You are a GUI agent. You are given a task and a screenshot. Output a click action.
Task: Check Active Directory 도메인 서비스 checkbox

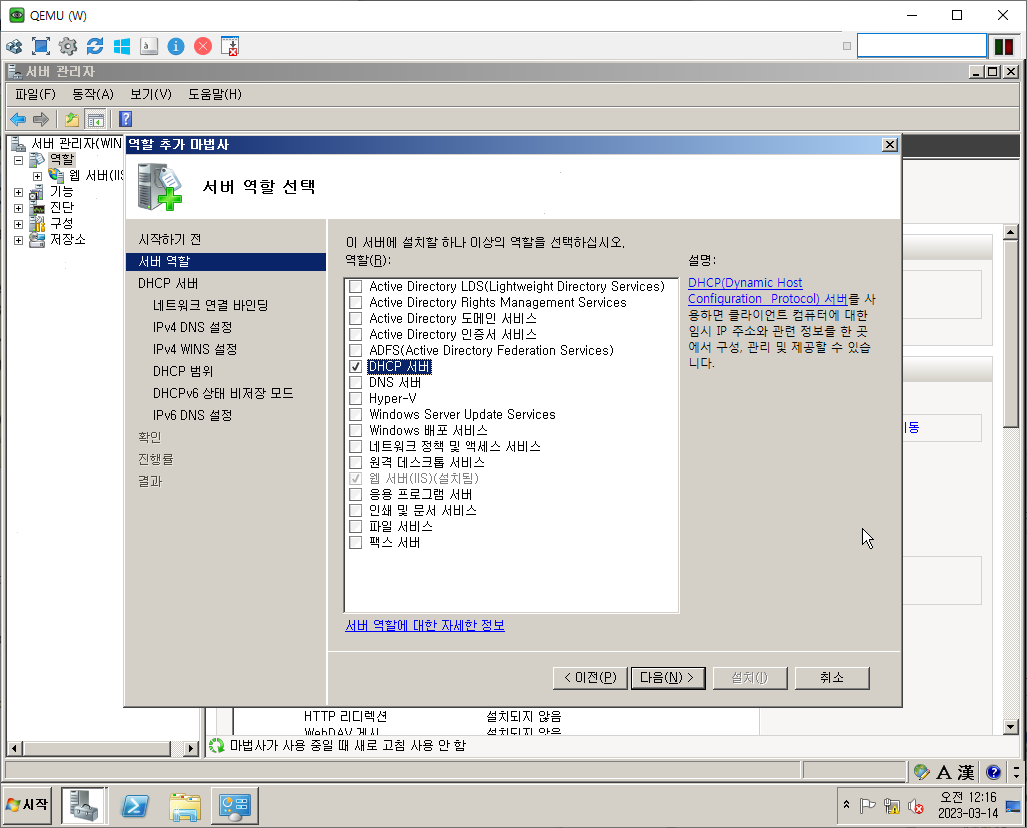(x=356, y=318)
